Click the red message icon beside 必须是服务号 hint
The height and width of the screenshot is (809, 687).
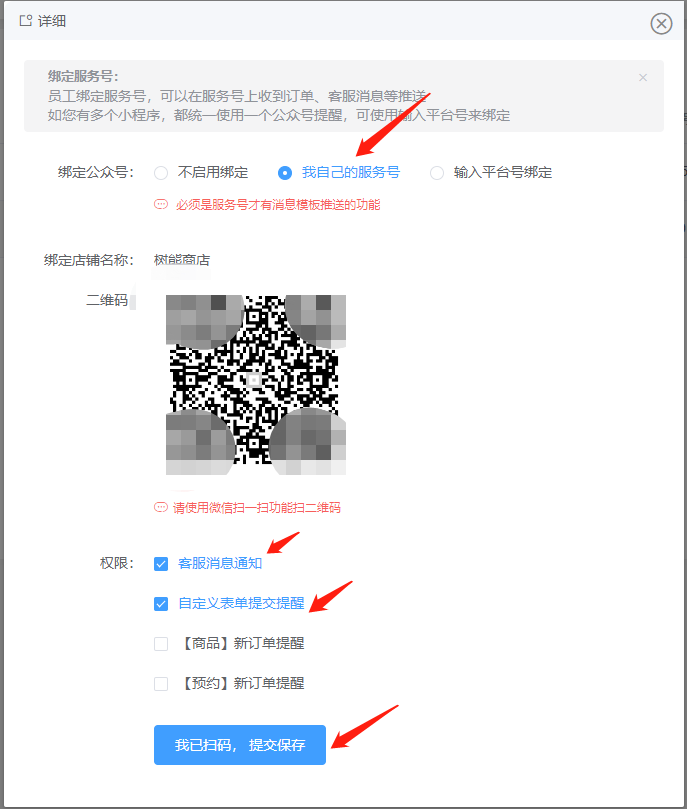tap(161, 204)
